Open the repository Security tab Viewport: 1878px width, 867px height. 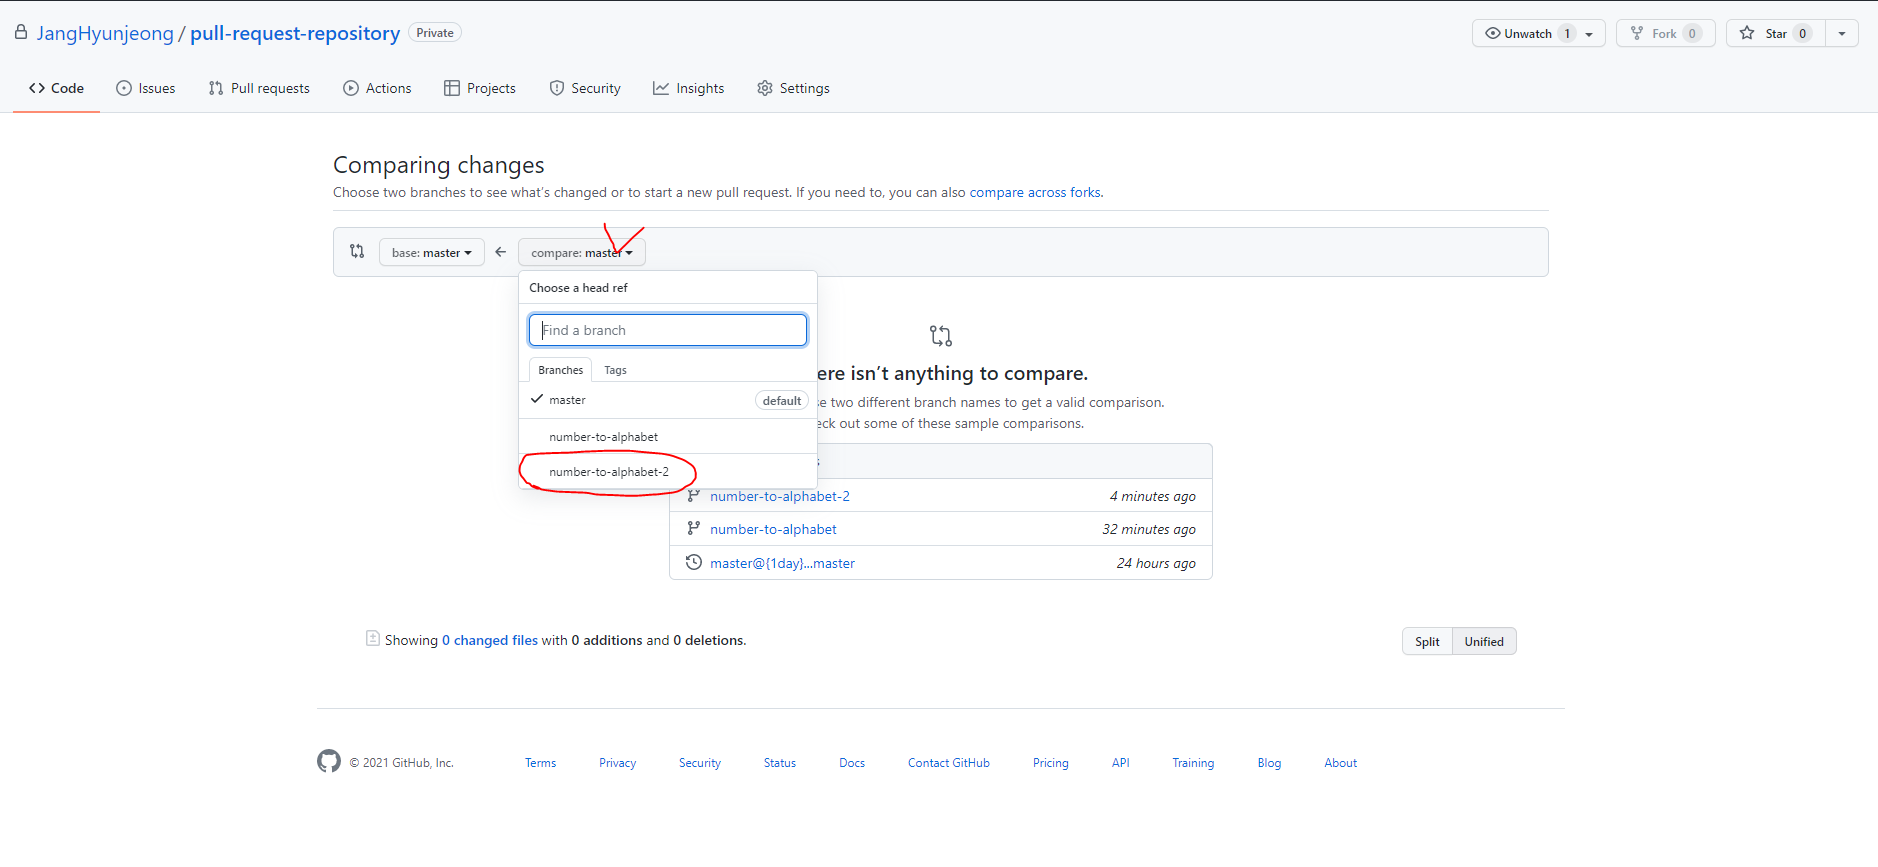[585, 88]
